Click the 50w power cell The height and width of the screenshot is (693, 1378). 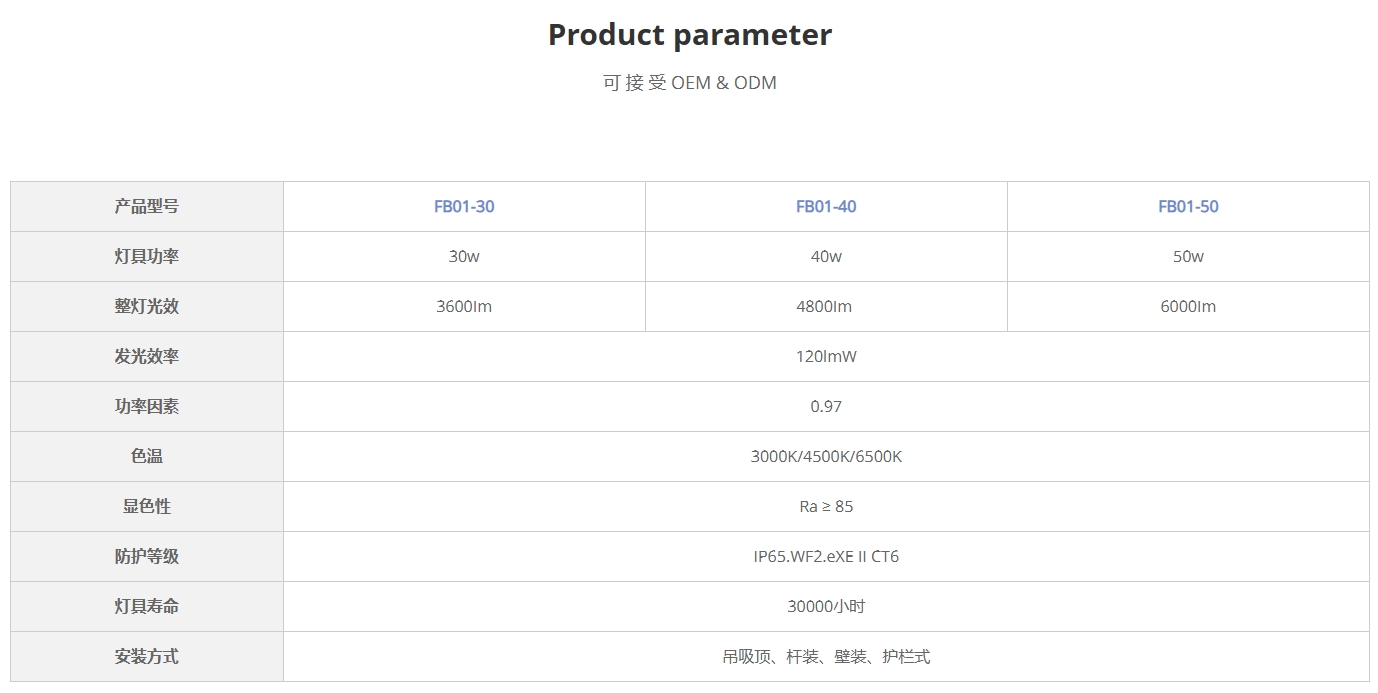click(1188, 257)
